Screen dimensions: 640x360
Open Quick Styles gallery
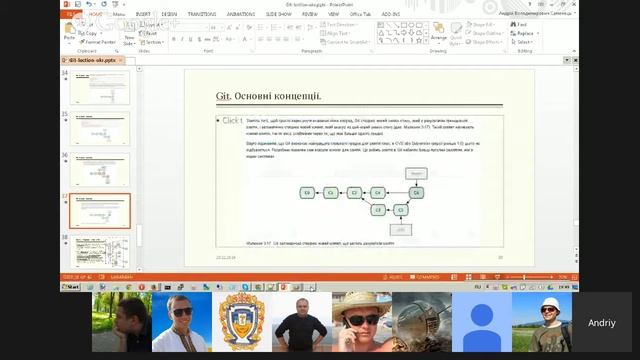pyautogui.click(x=456, y=34)
